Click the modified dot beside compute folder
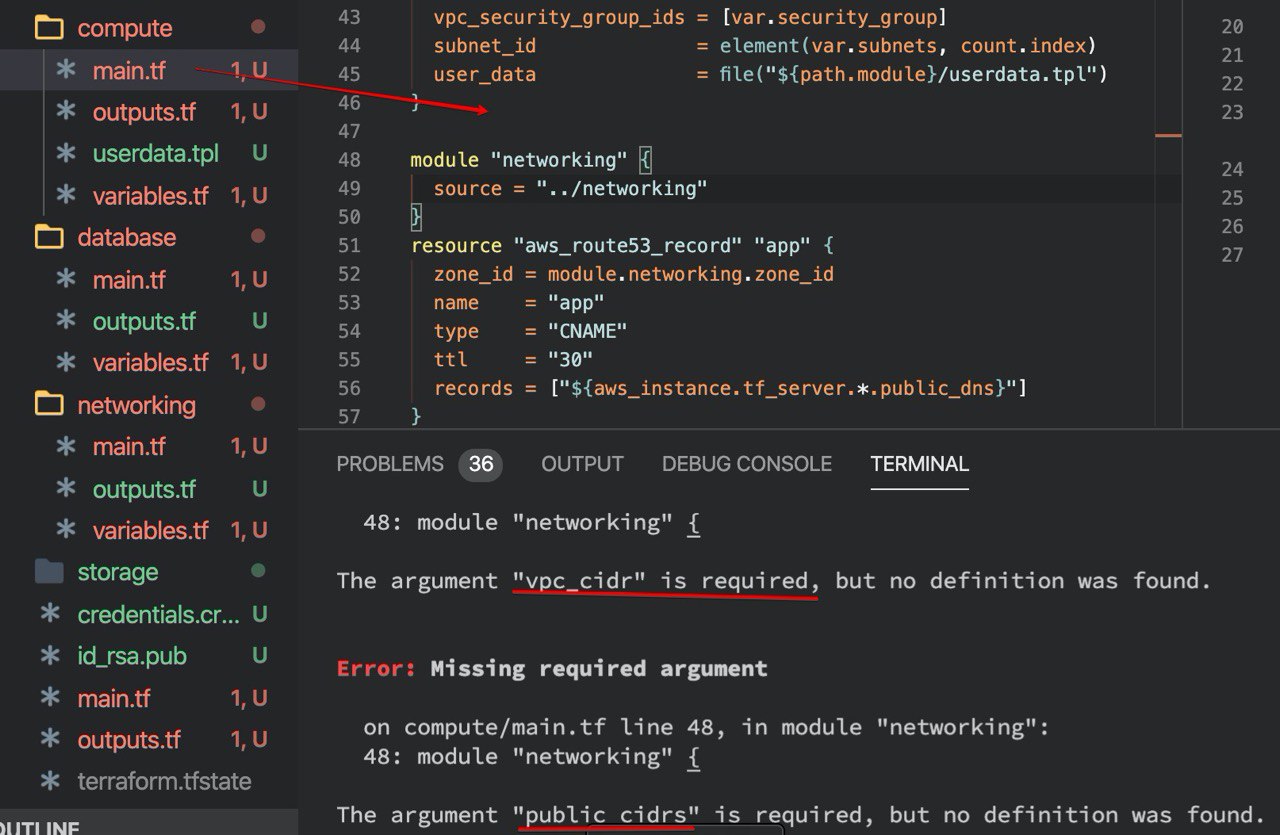This screenshot has height=835, width=1280. coord(258,27)
